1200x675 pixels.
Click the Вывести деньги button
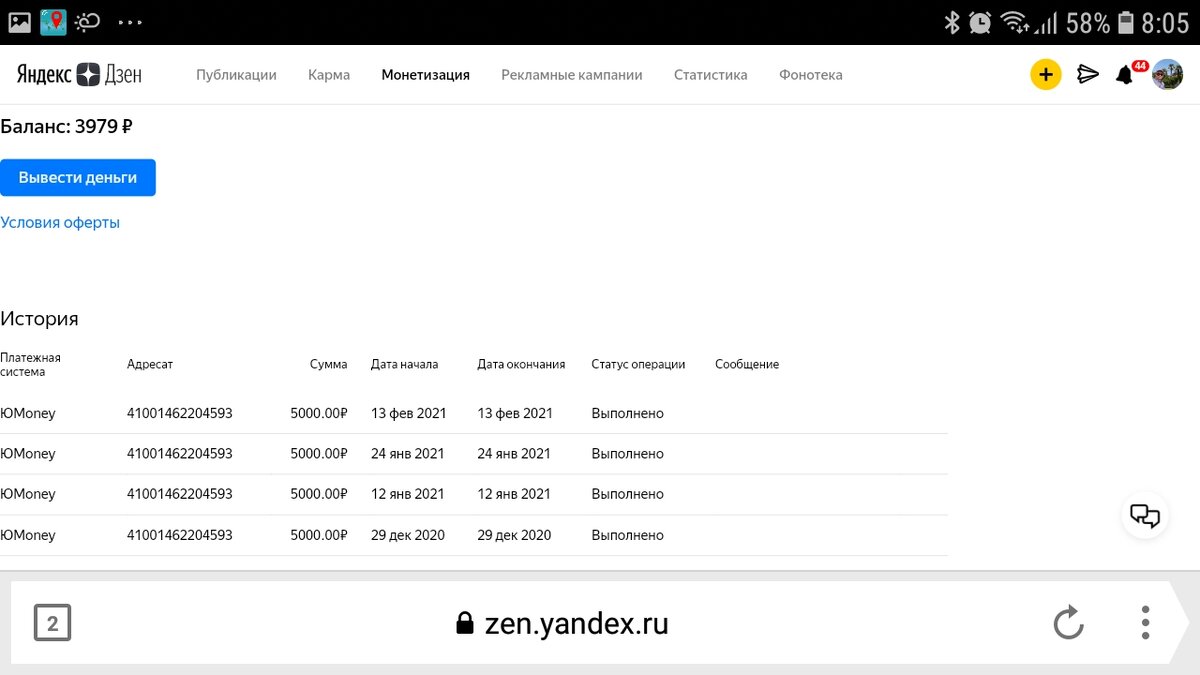coord(78,177)
